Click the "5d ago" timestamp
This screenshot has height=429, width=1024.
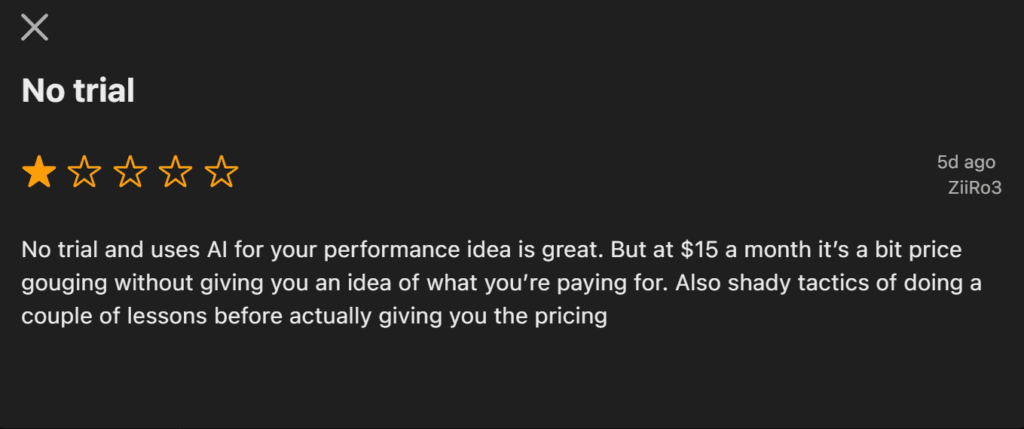pyautogui.click(x=967, y=161)
